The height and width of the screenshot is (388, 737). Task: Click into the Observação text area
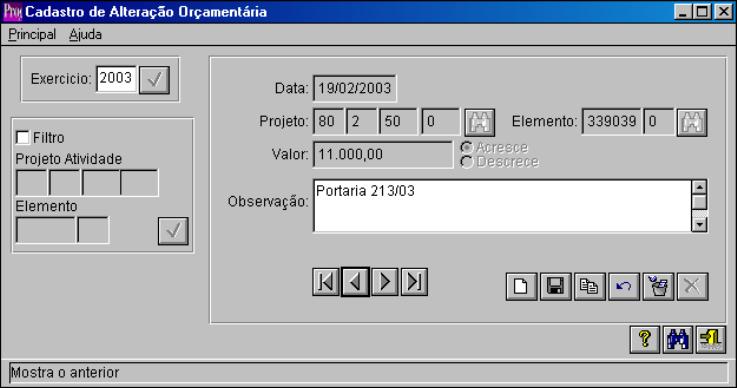[x=502, y=206]
